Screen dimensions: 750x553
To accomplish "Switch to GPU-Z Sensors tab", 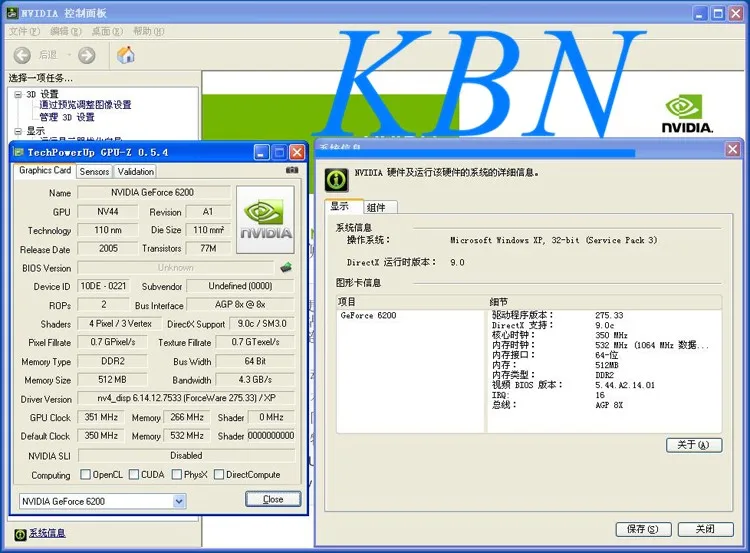I will 94,171.
